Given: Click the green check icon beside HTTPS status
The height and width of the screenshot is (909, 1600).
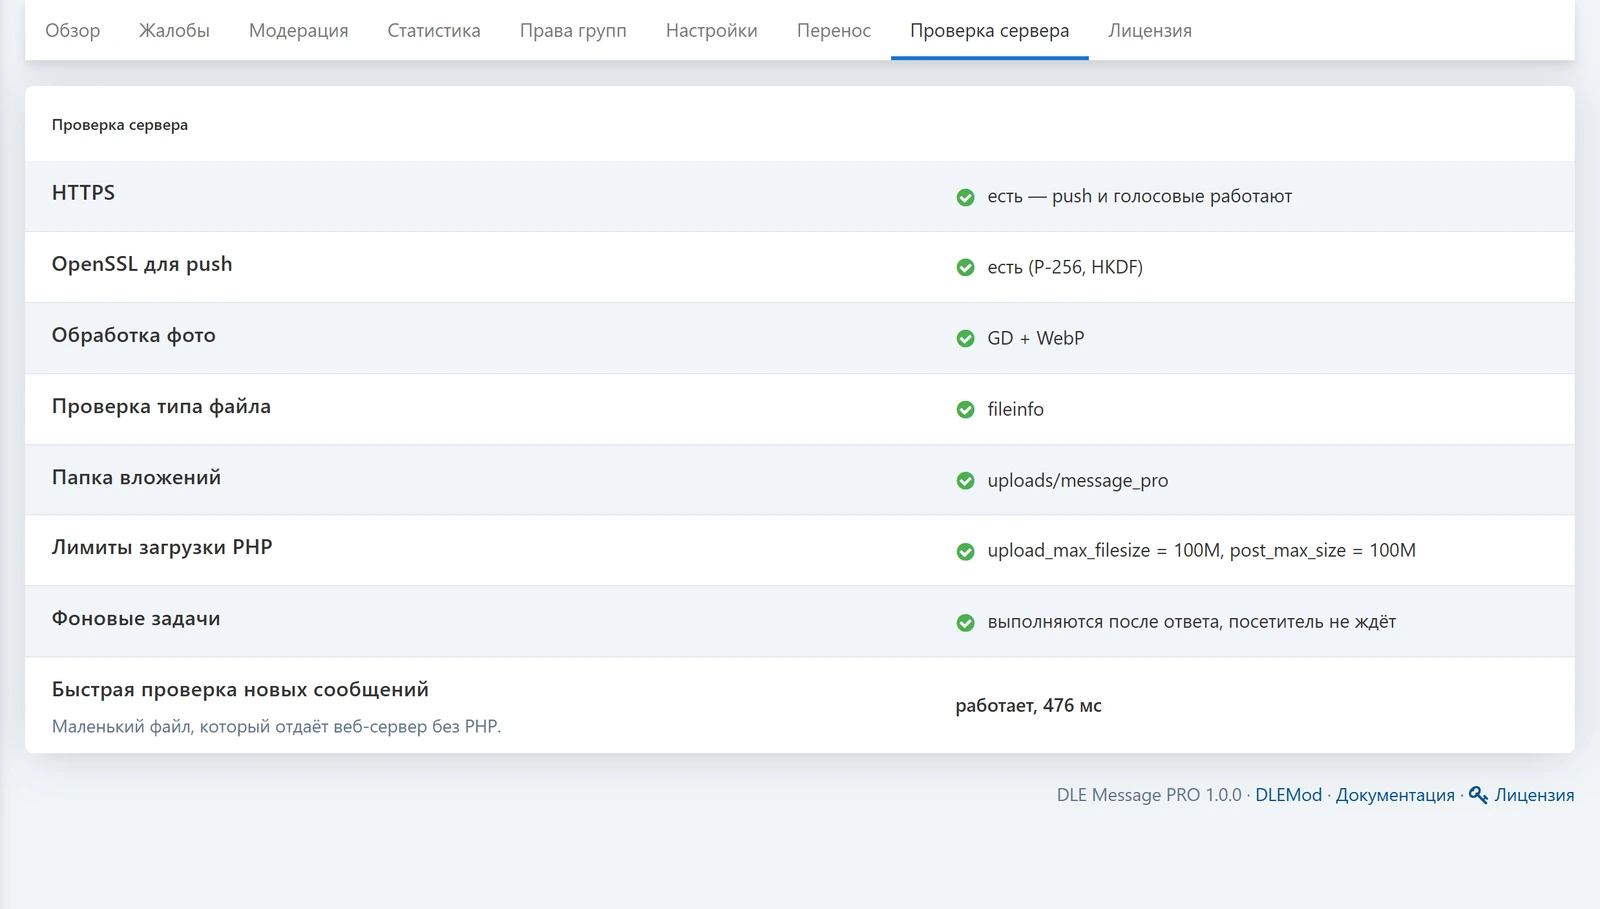Looking at the screenshot, I should (965, 197).
